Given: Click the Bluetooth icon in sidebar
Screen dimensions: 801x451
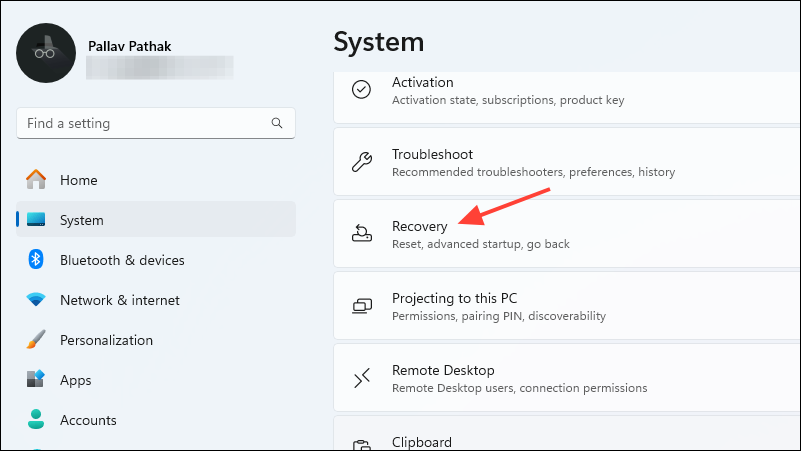Looking at the screenshot, I should point(36,260).
